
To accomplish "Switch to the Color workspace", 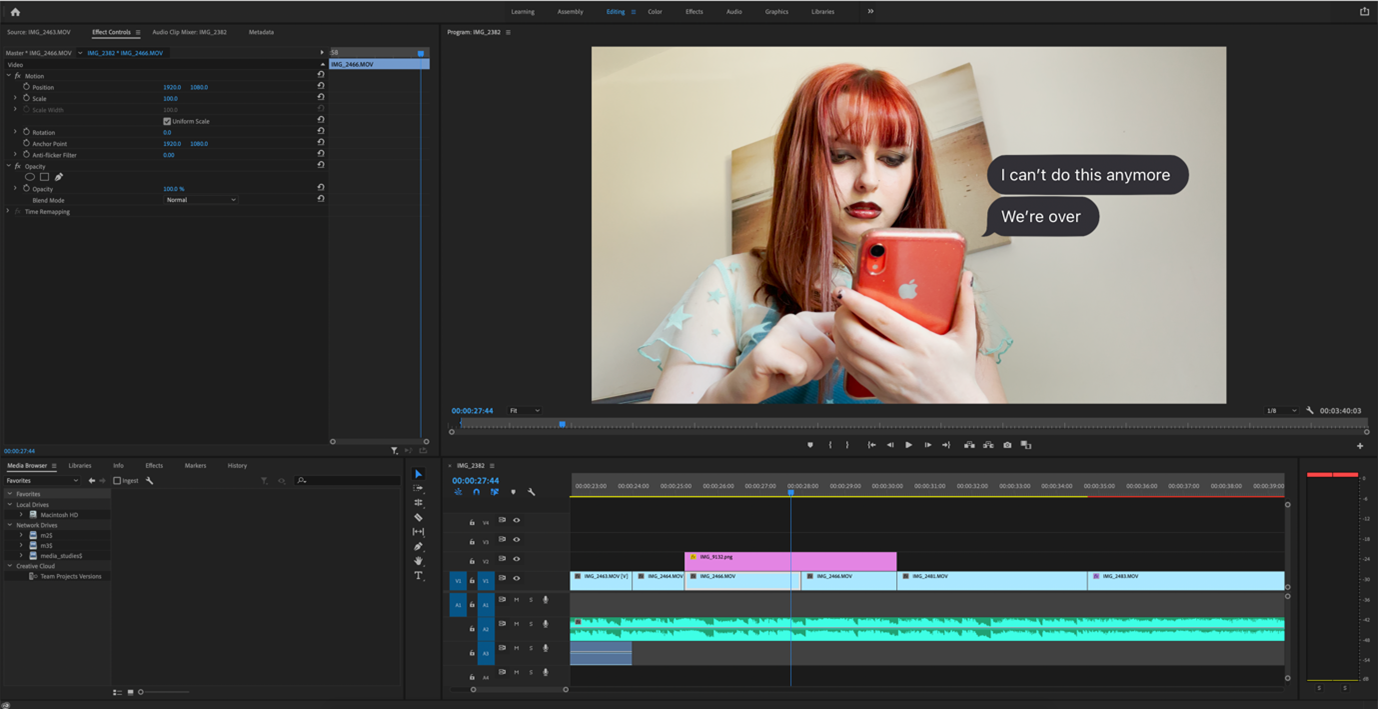I will (654, 12).
